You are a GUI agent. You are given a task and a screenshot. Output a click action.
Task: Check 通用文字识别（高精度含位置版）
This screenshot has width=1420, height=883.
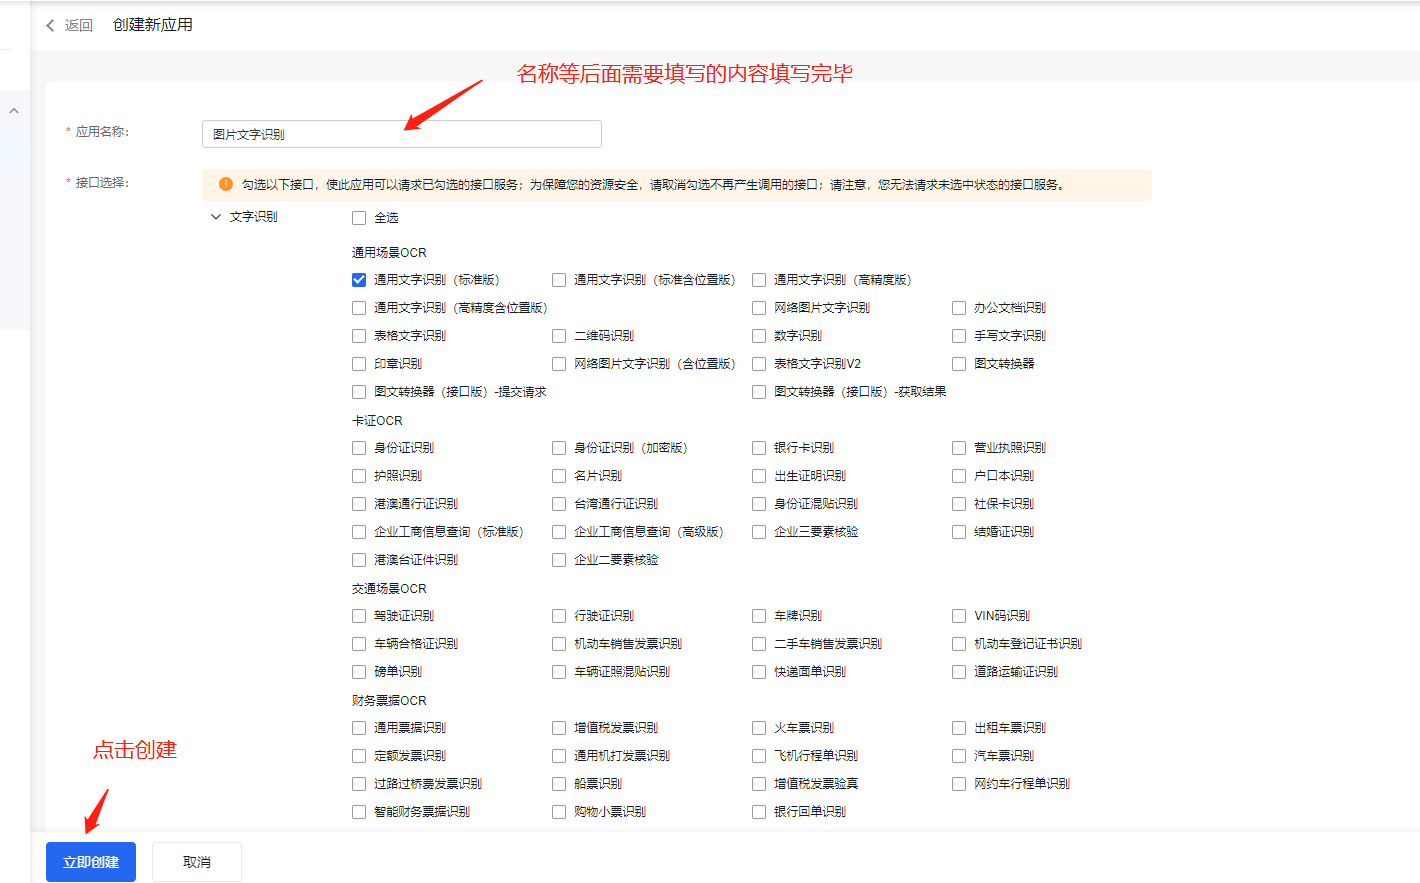359,308
